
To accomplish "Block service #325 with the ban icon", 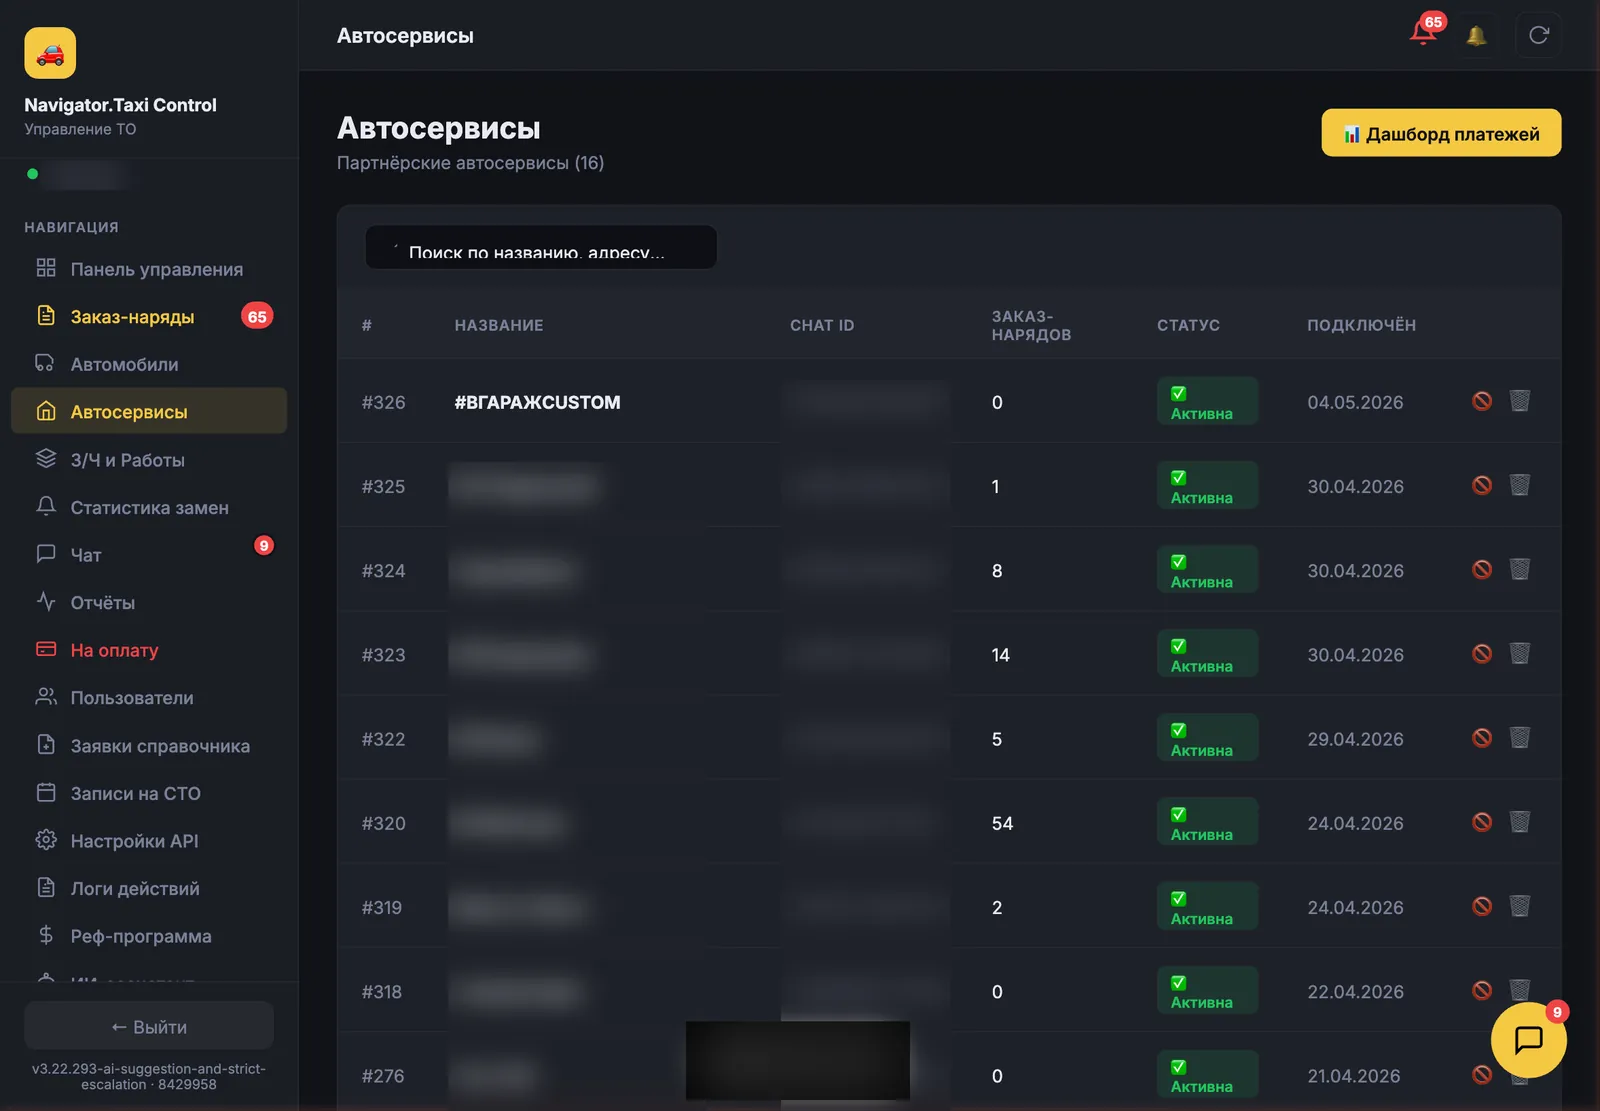I will 1482,485.
